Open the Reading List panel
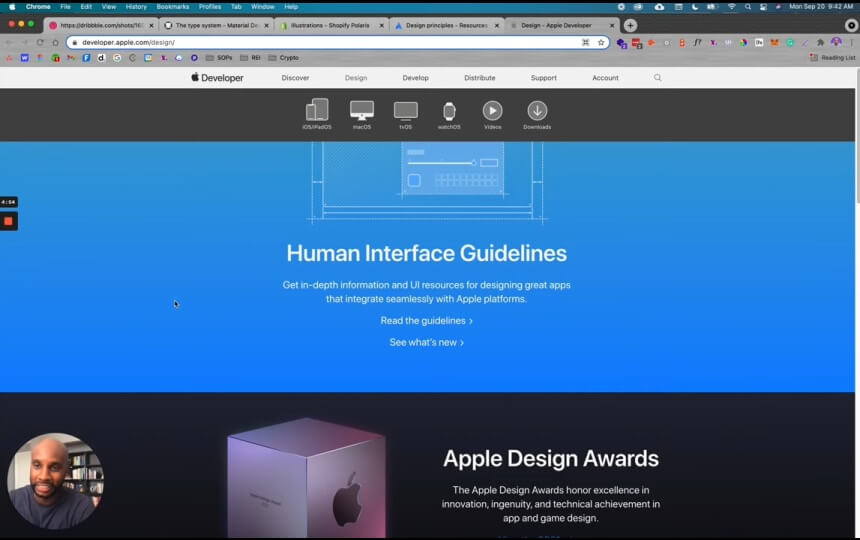 pos(833,58)
